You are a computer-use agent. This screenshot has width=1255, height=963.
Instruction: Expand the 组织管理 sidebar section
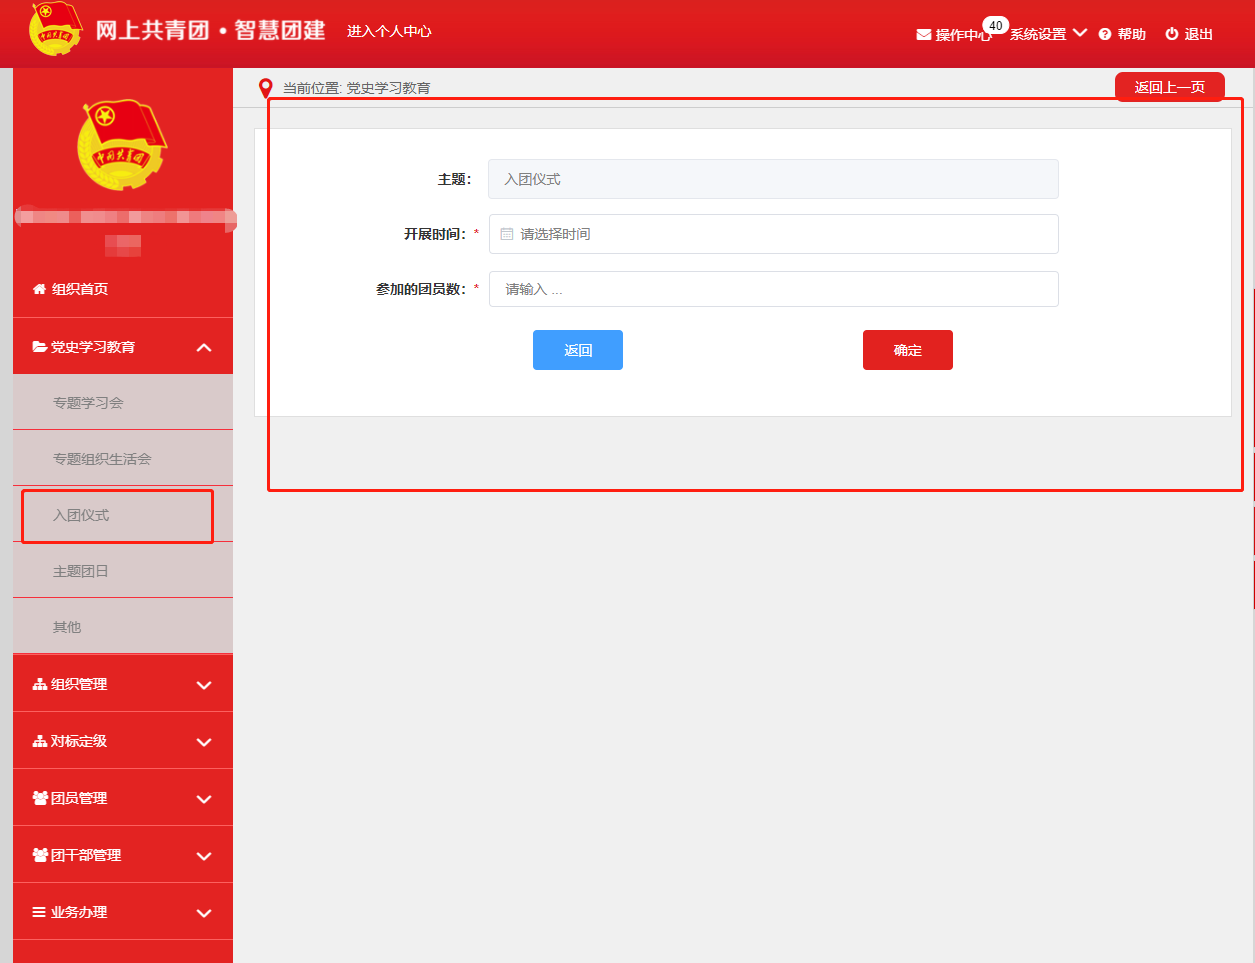tap(204, 685)
